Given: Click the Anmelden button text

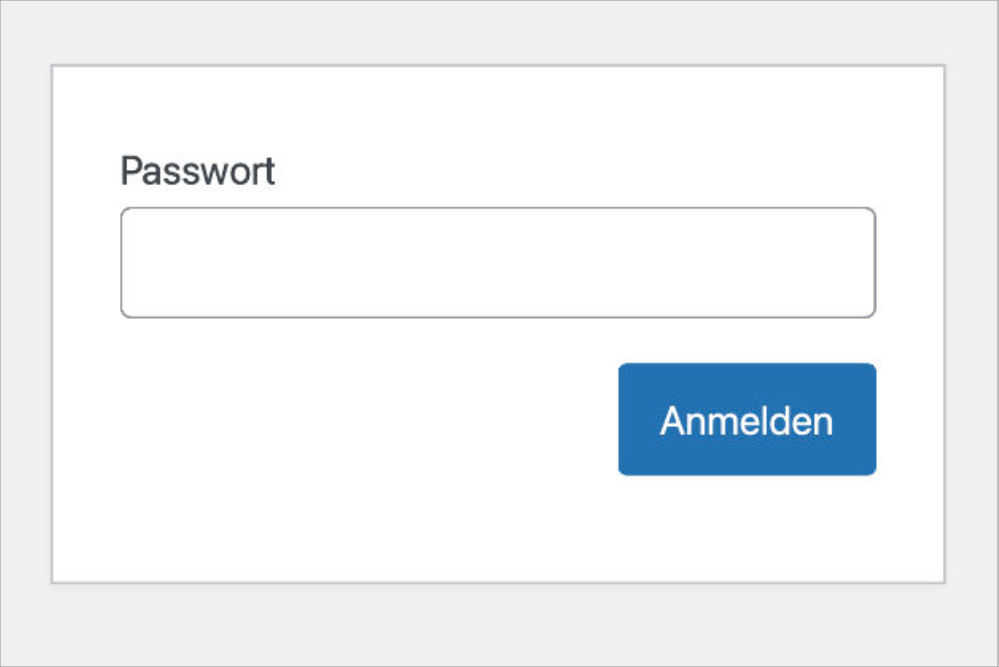Looking at the screenshot, I should (746, 421).
